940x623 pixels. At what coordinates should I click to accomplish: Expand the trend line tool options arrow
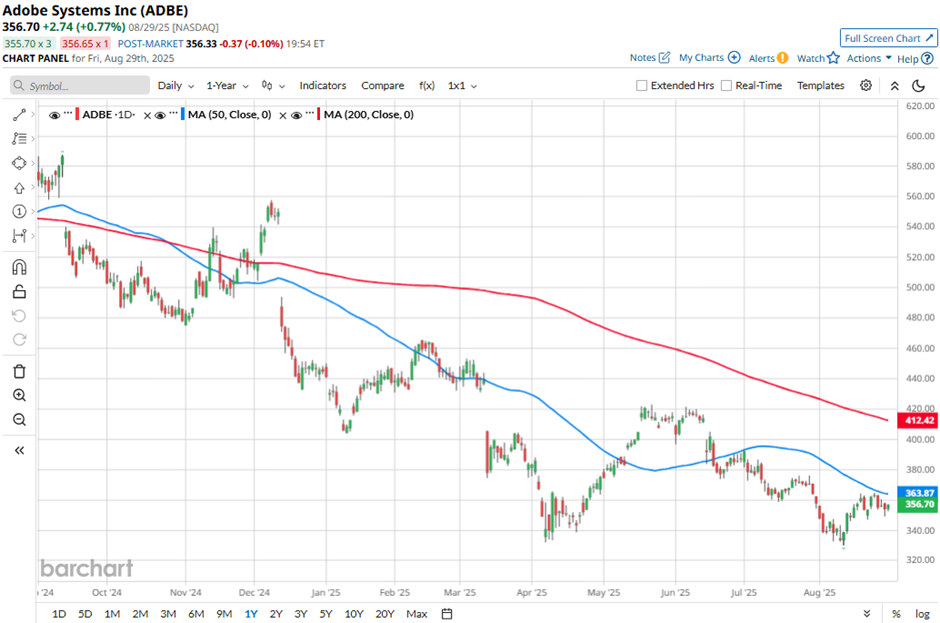[32, 115]
